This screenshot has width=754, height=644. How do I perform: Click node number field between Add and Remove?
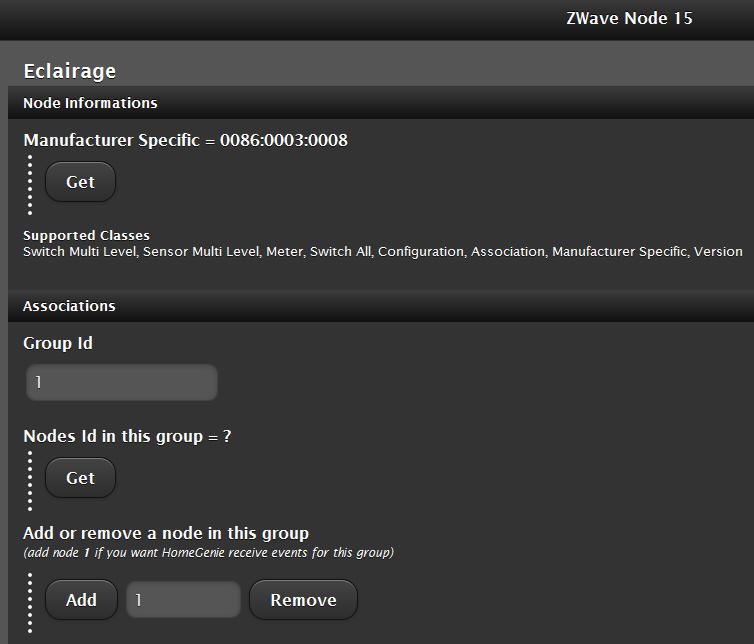[x=183, y=600]
